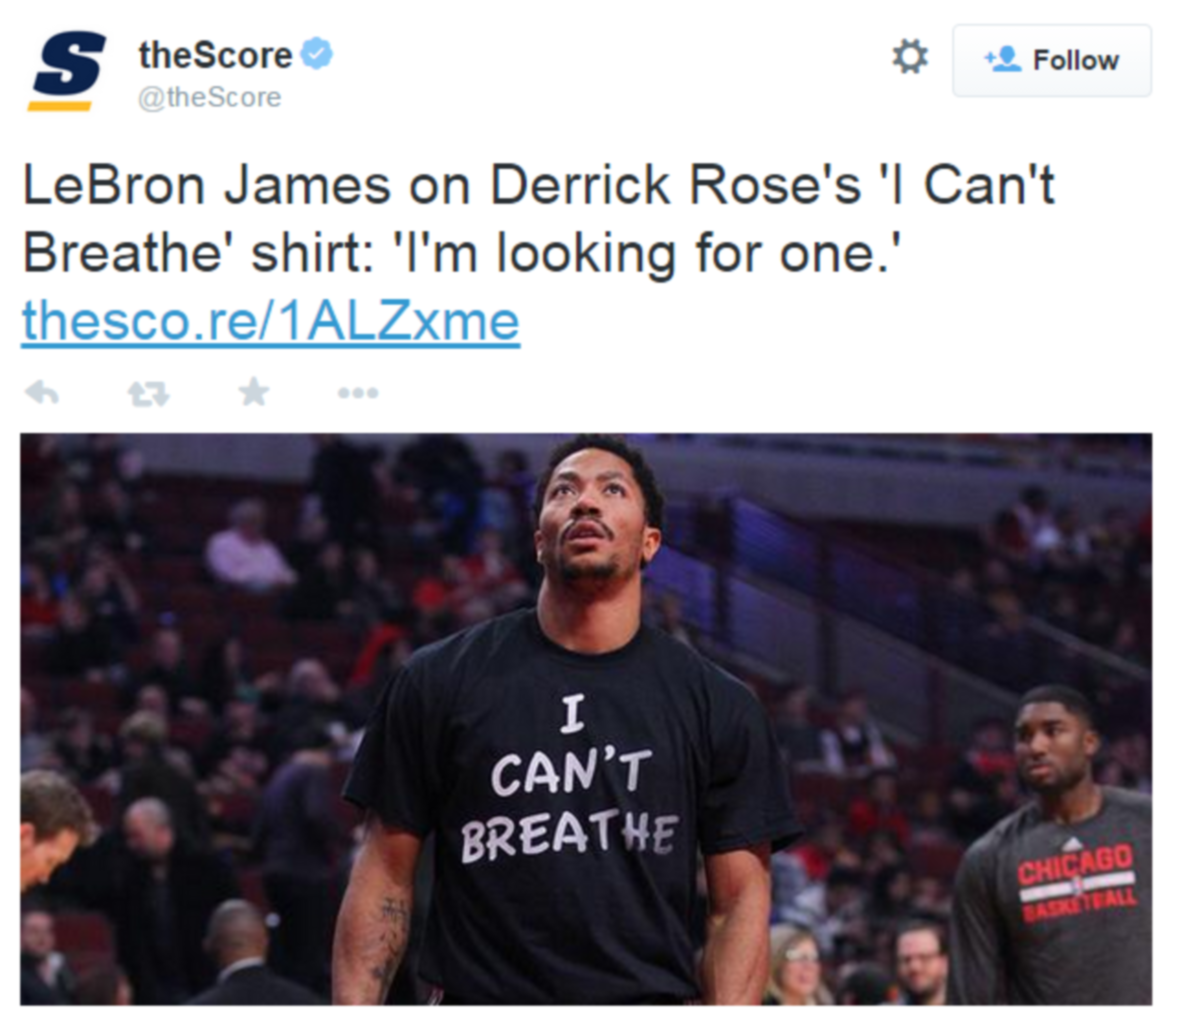Click the add-person icon inside Follow
The width and height of the screenshot is (1200, 1024).
pos(1003,60)
